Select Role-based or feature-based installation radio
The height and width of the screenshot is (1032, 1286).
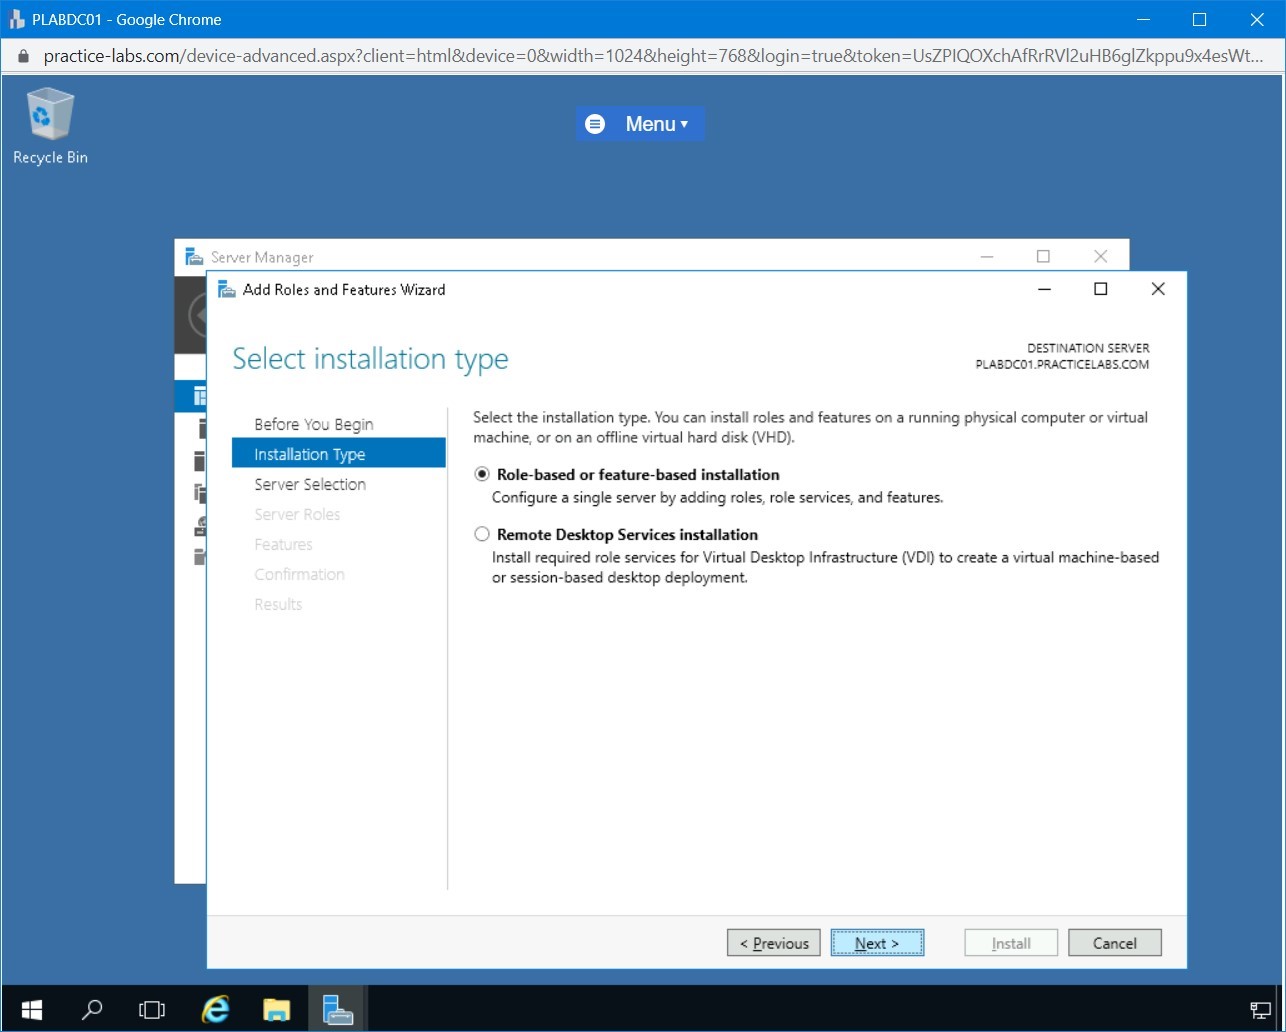pos(482,475)
